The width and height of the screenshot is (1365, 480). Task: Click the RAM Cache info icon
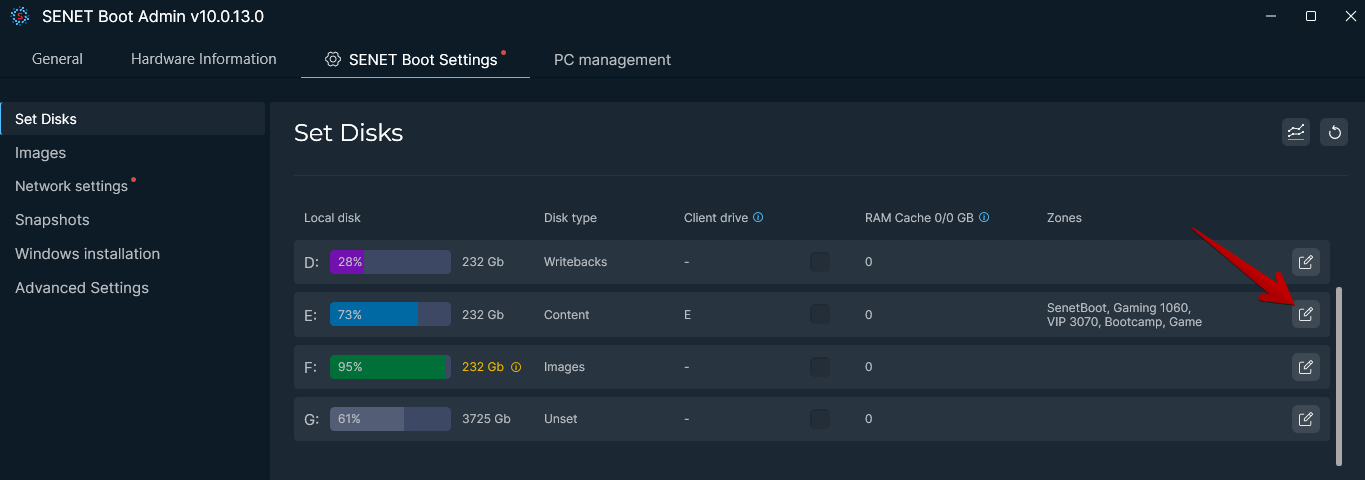[x=984, y=217]
